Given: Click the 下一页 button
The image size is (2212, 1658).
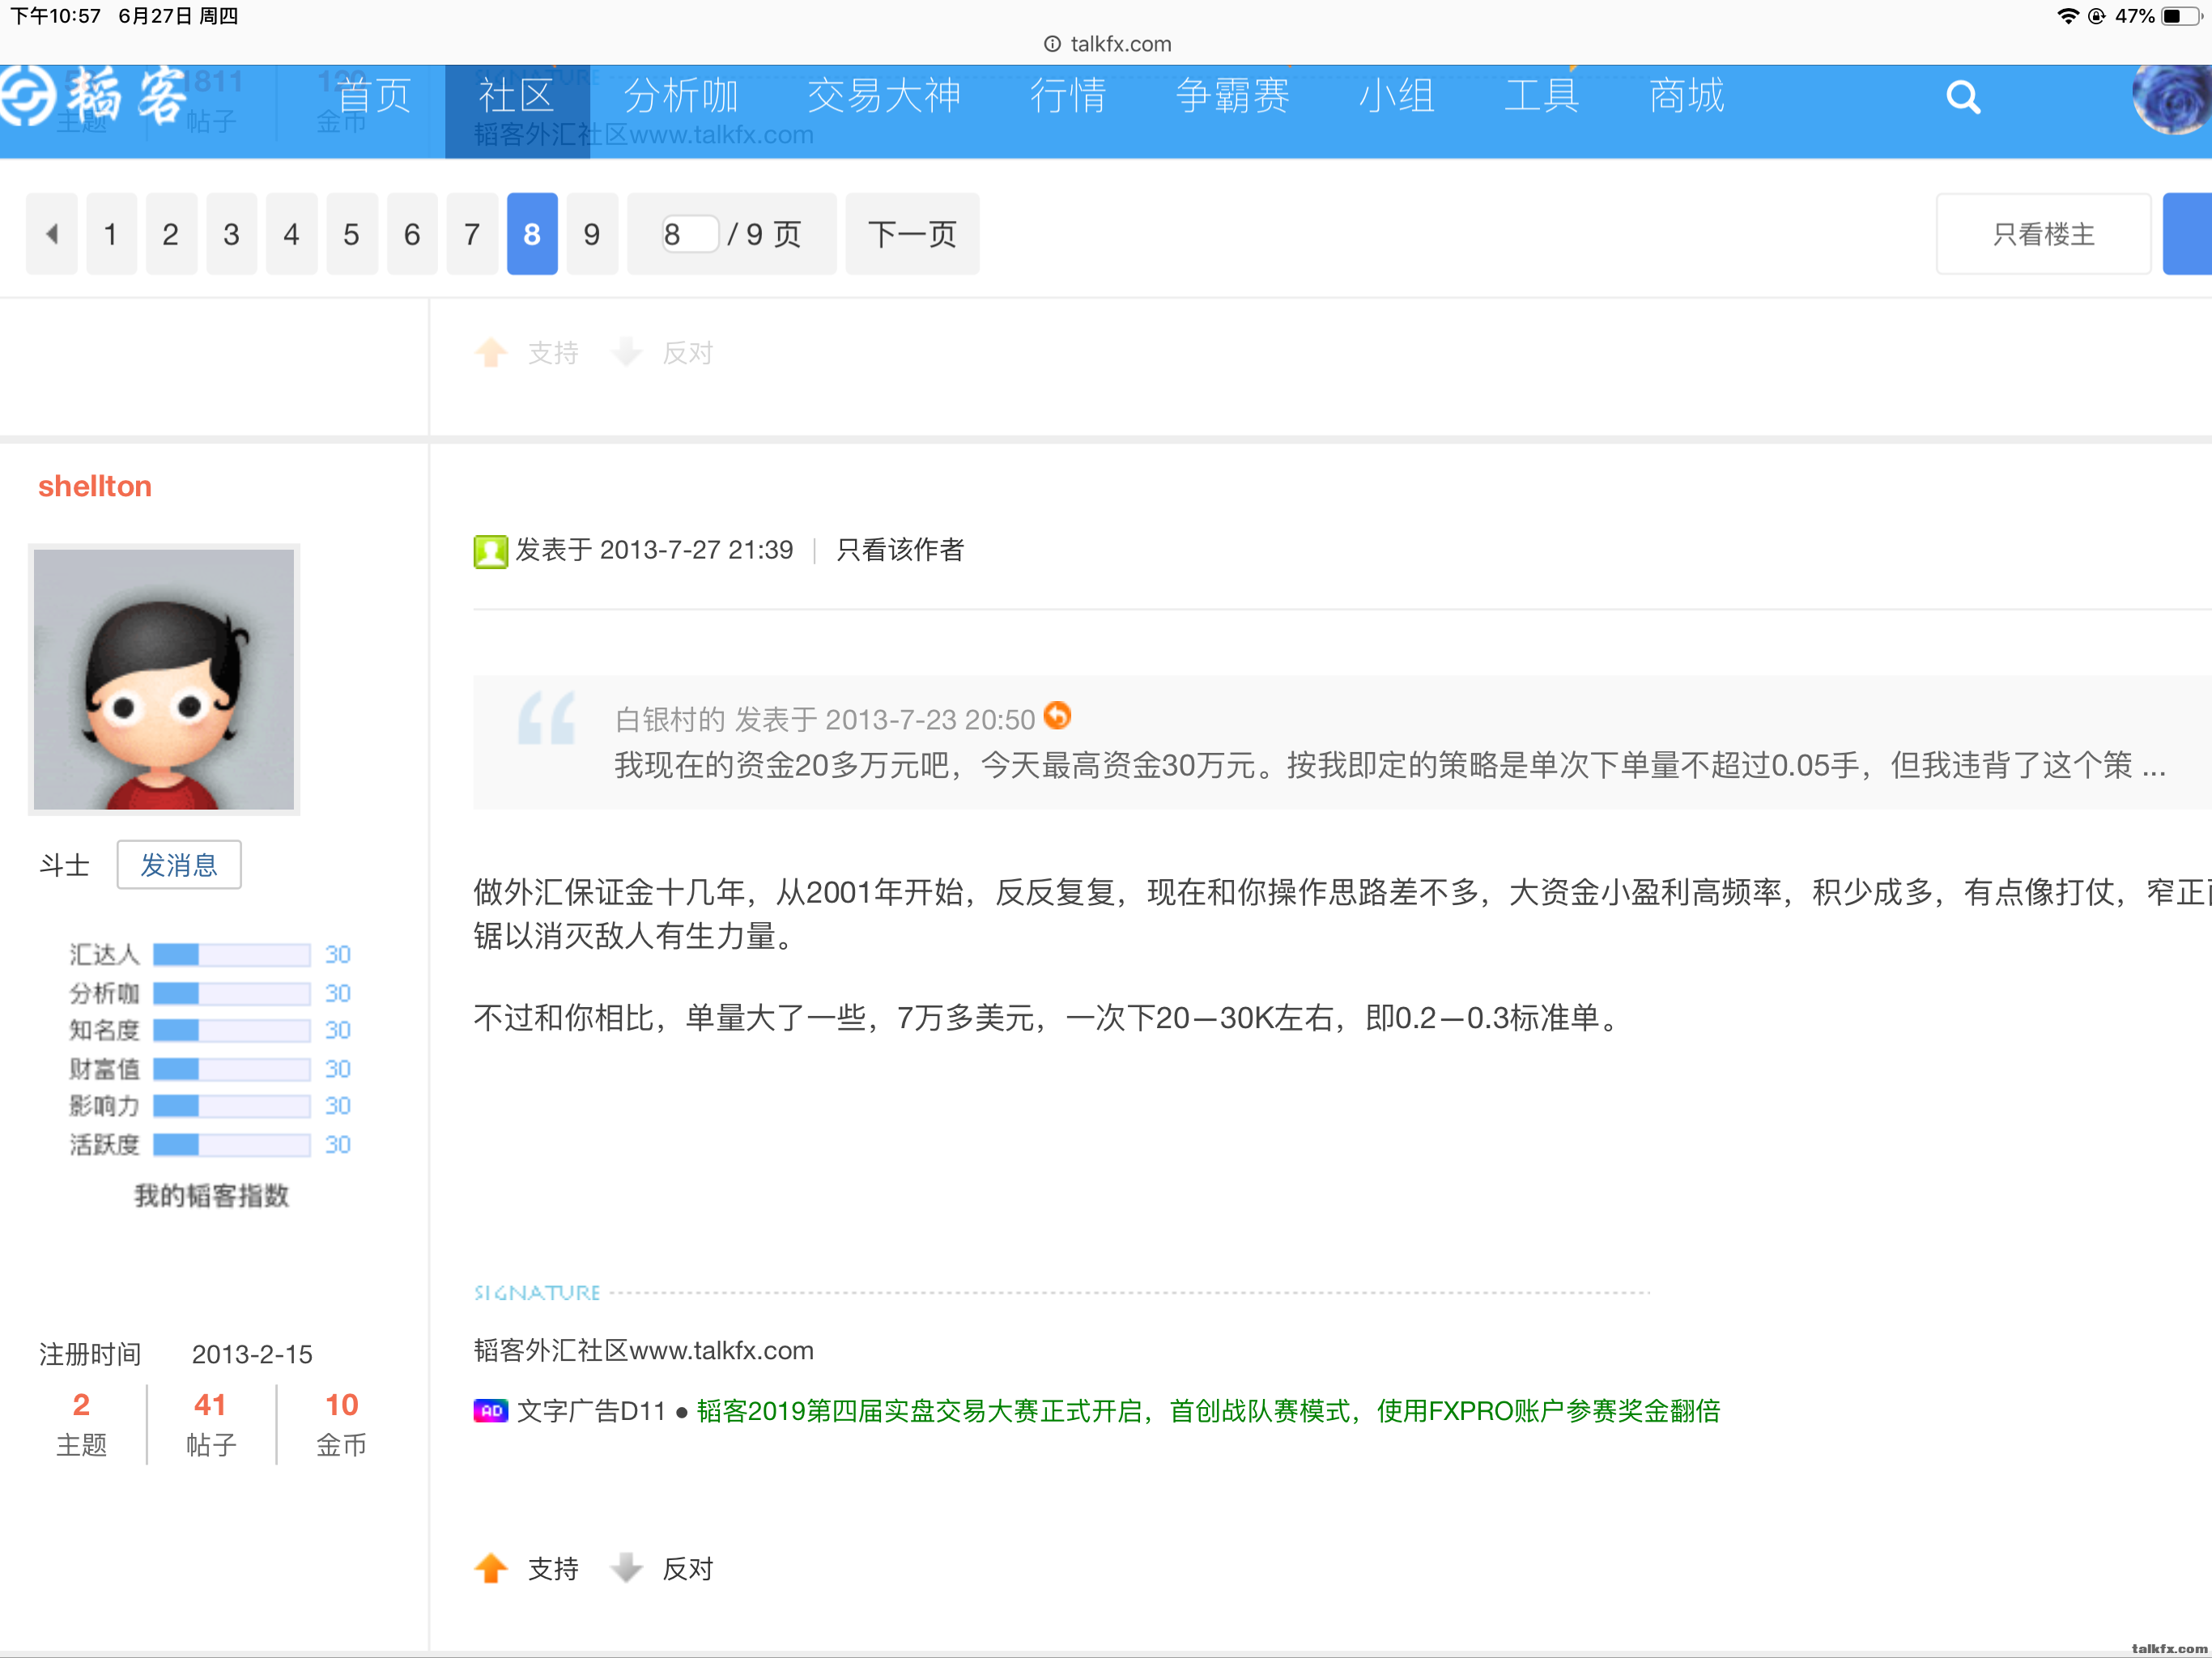Looking at the screenshot, I should pos(912,234).
